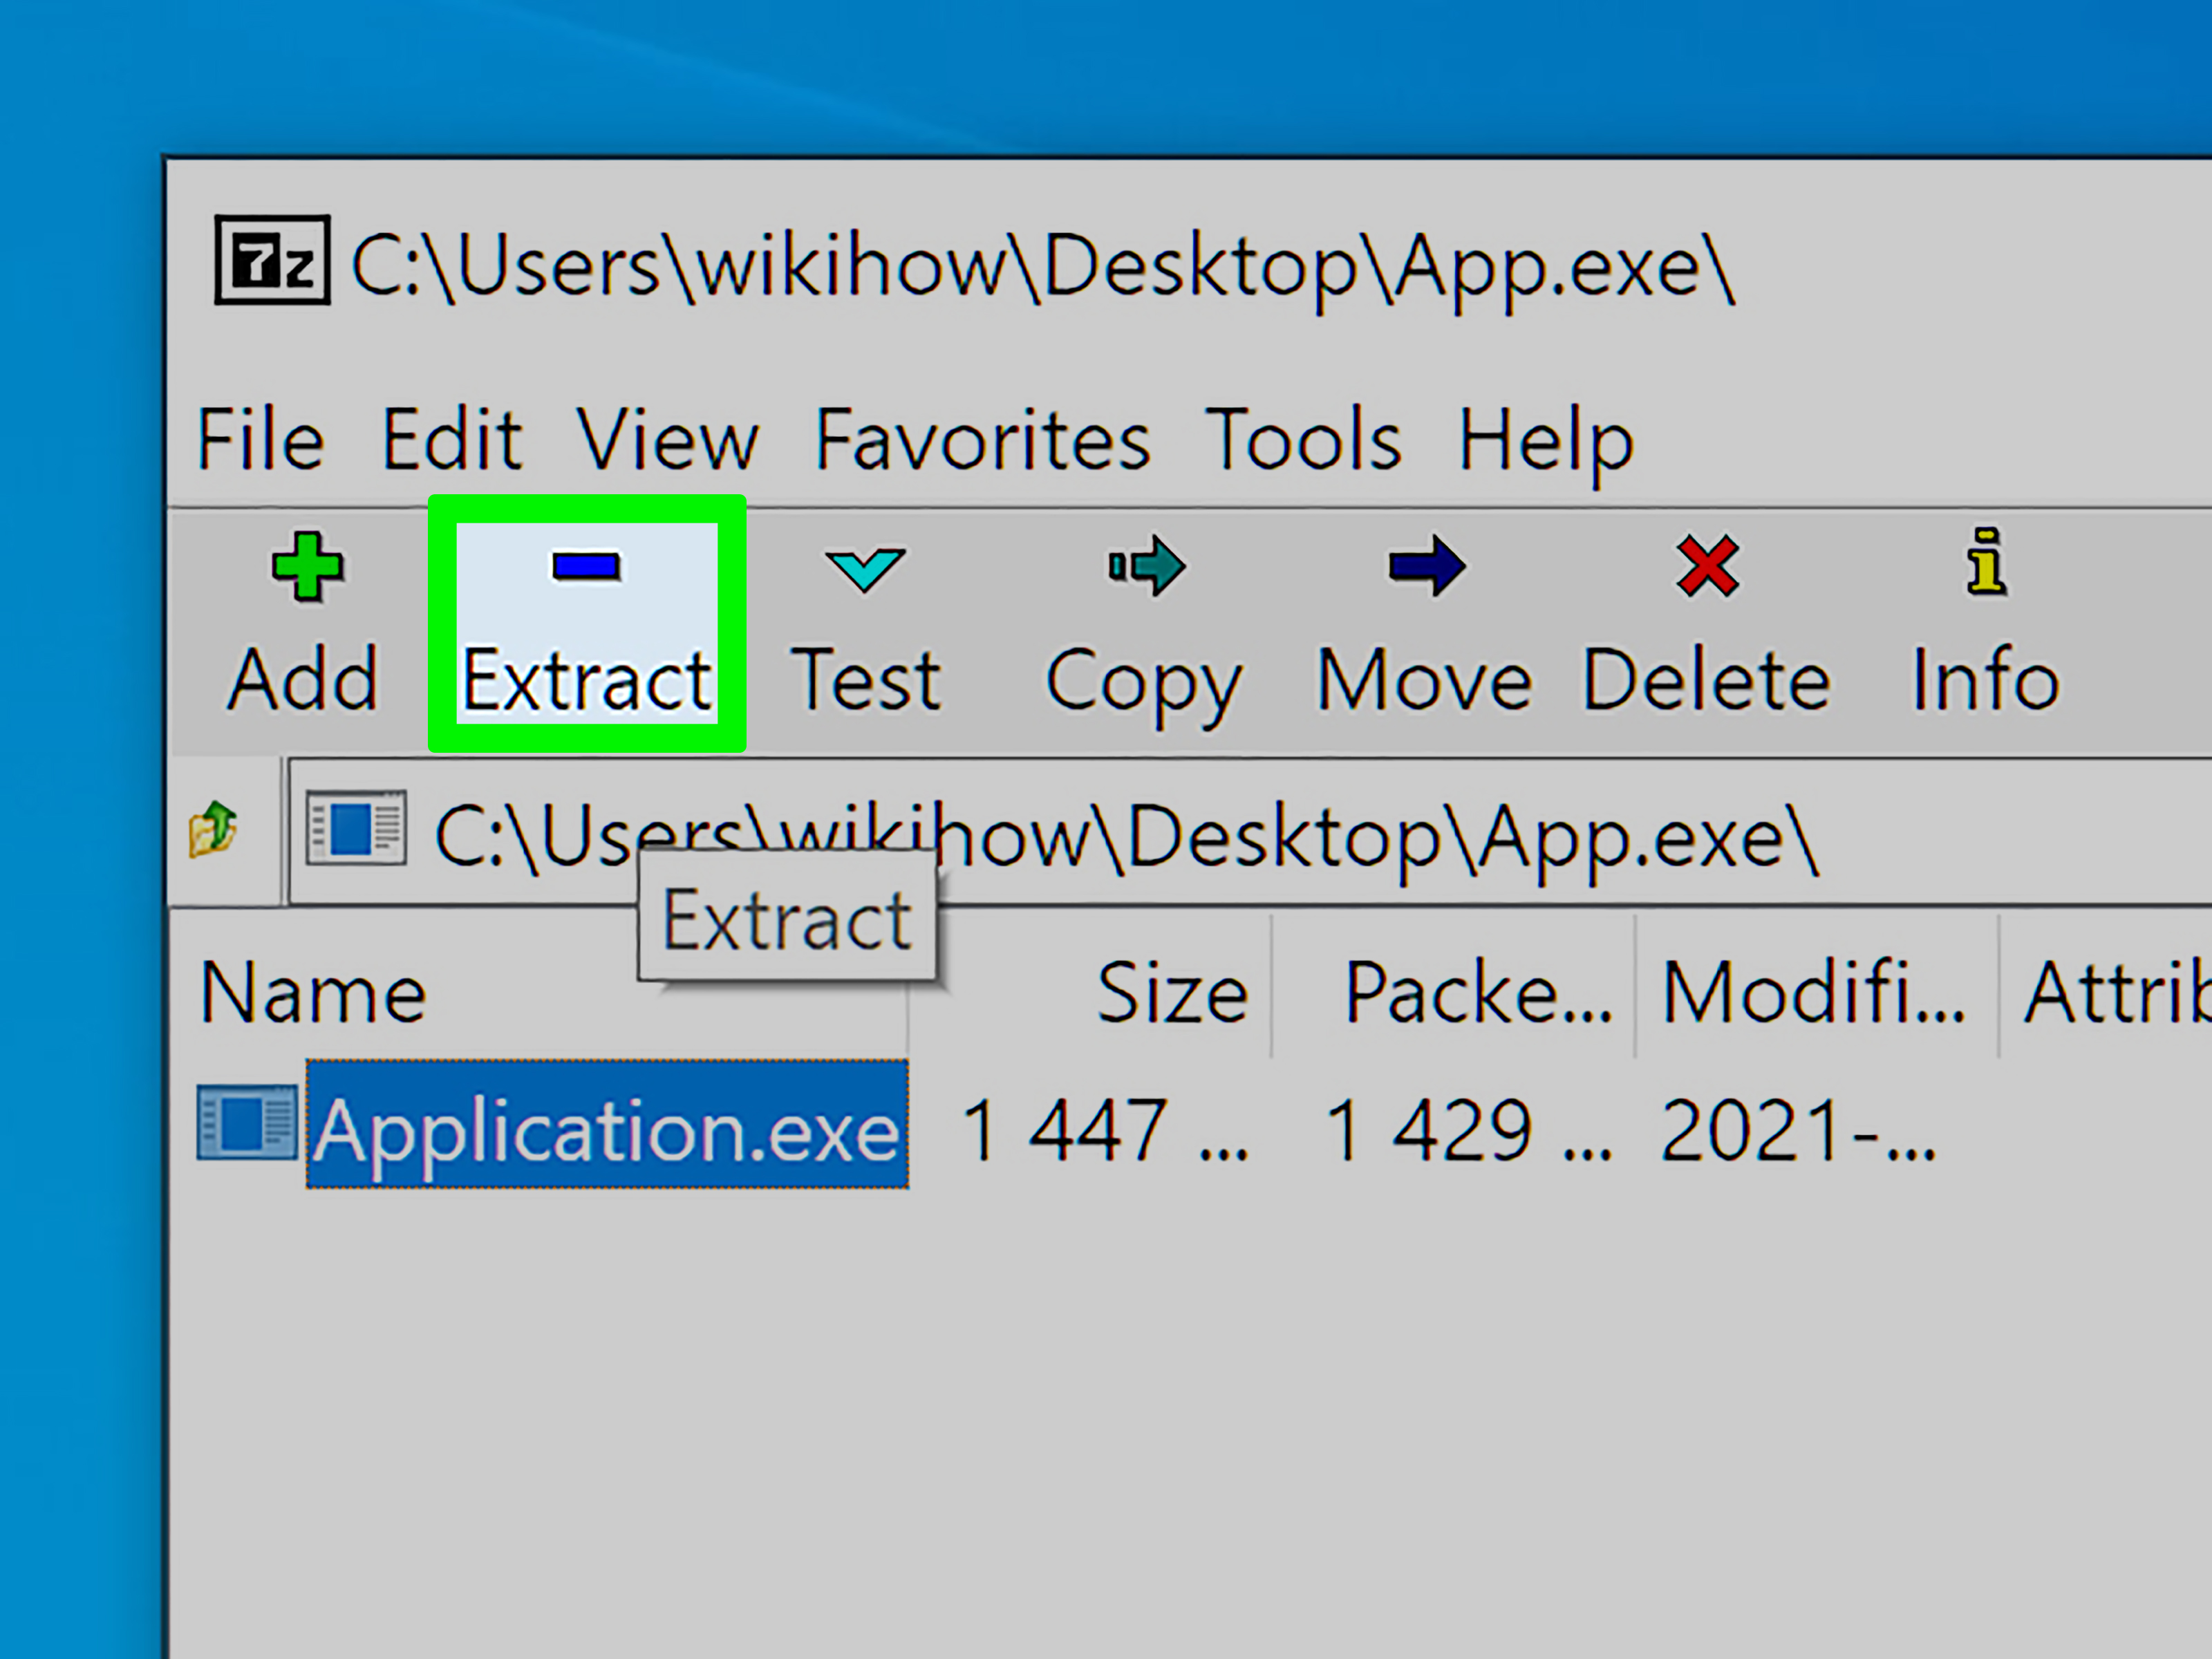This screenshot has width=2212, height=1659.
Task: Sort by the Modified column header
Action: coord(1813,992)
